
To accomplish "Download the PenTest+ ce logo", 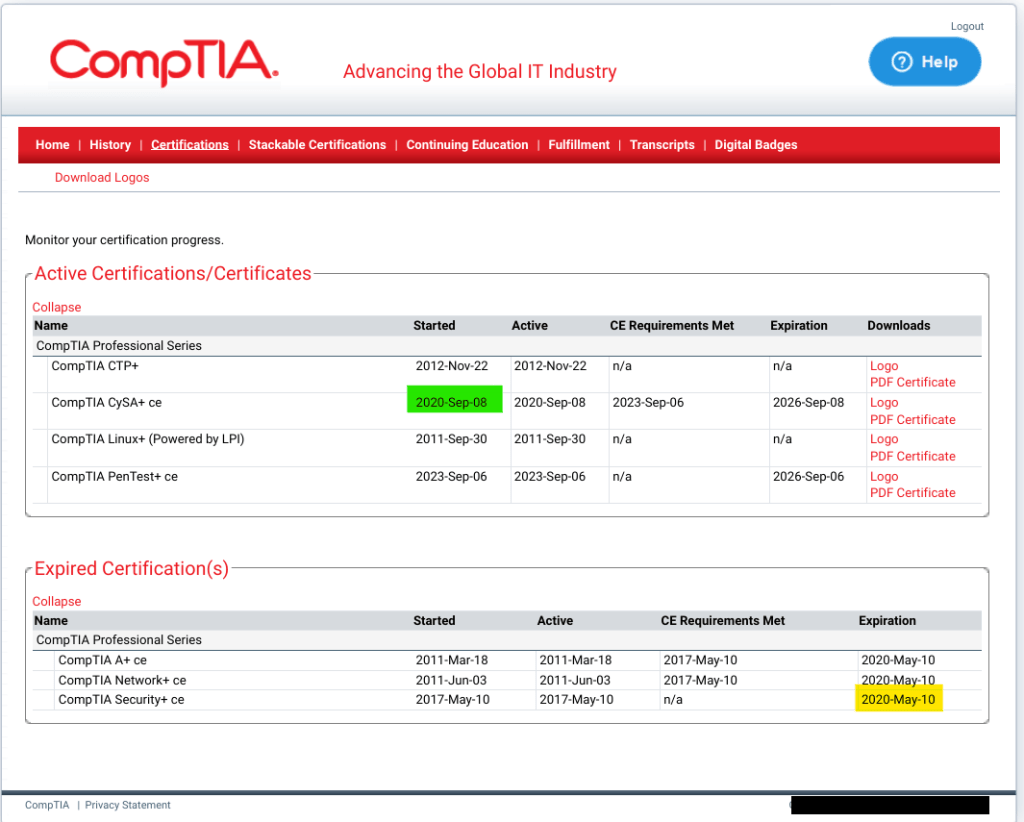I will pyautogui.click(x=884, y=477).
